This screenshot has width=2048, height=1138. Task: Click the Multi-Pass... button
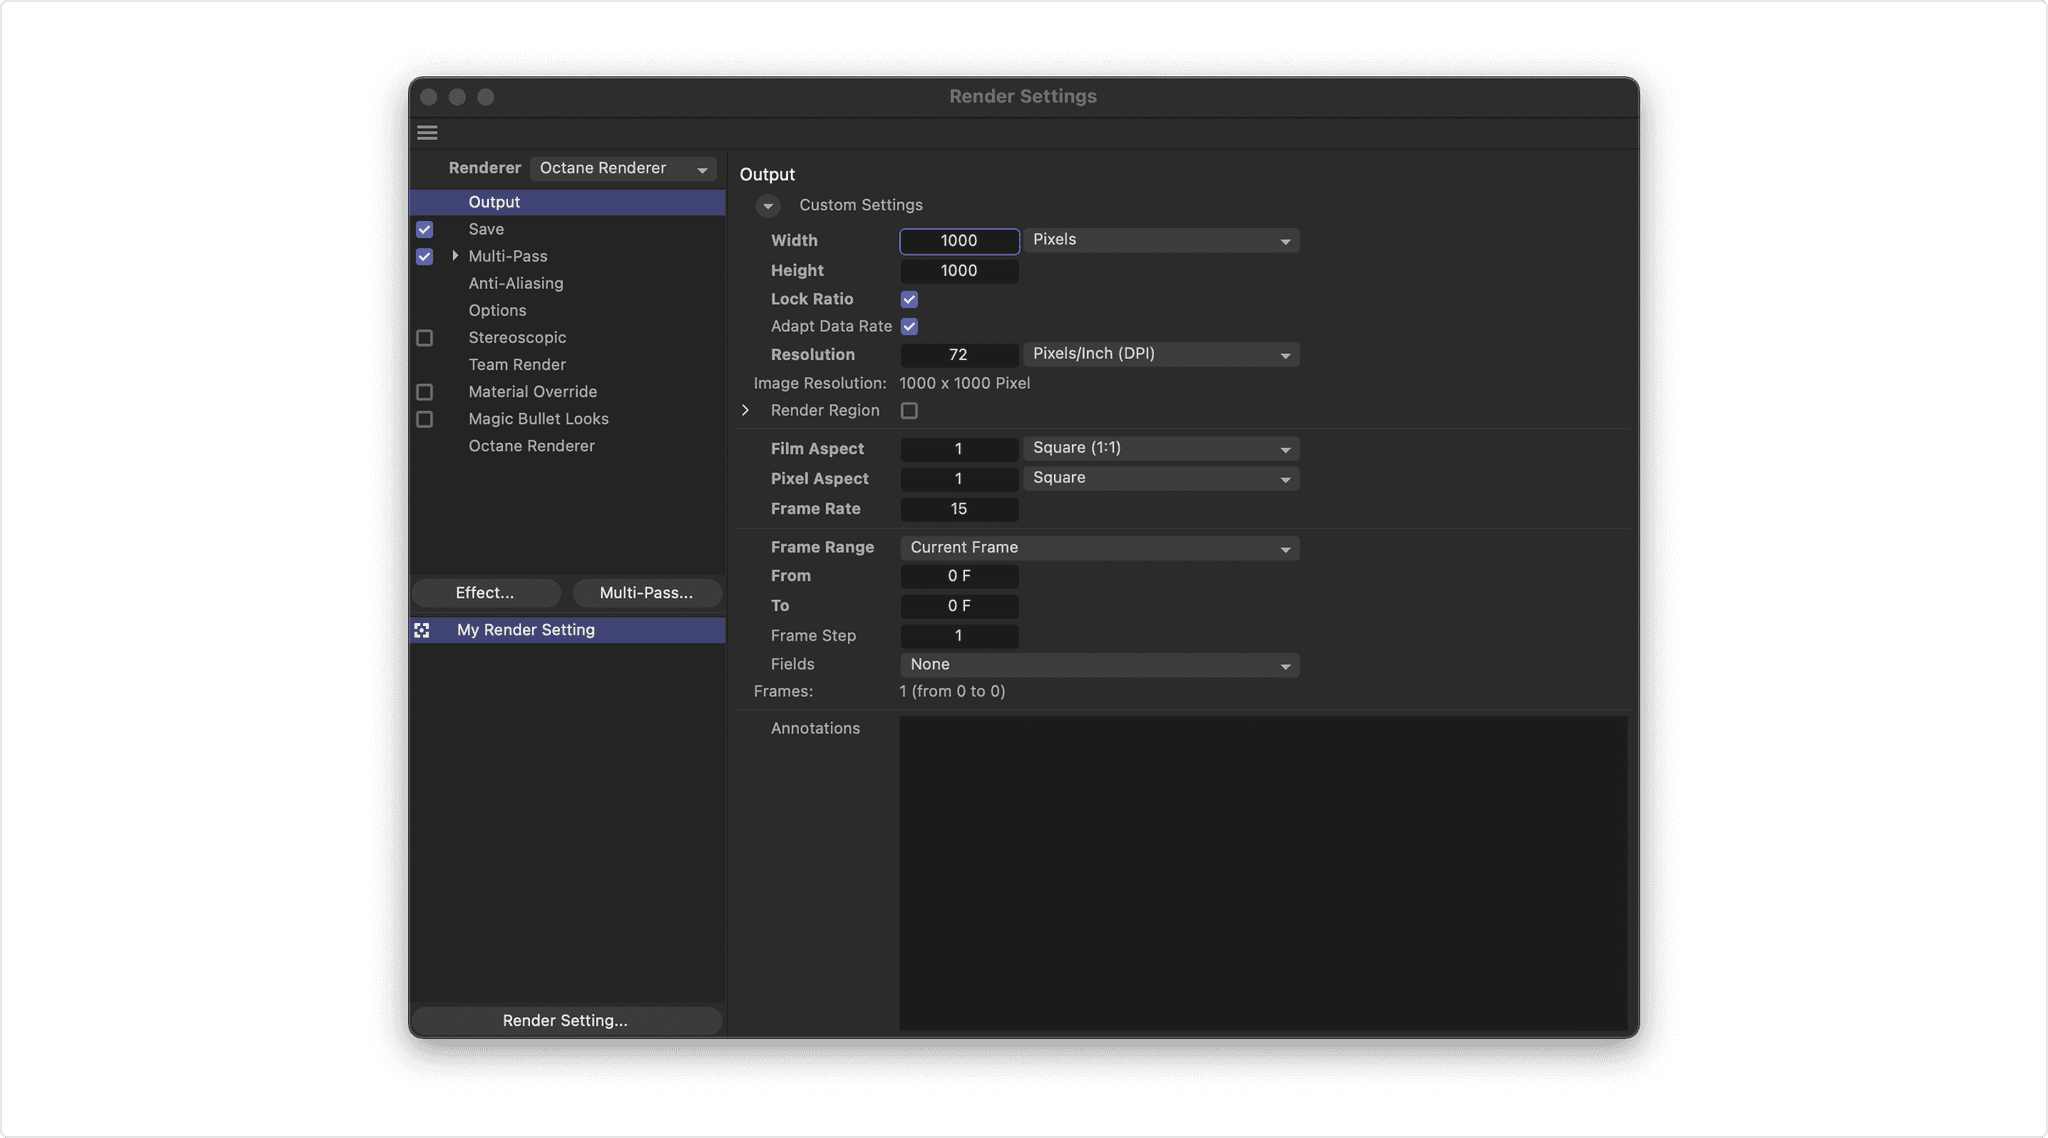[646, 593]
